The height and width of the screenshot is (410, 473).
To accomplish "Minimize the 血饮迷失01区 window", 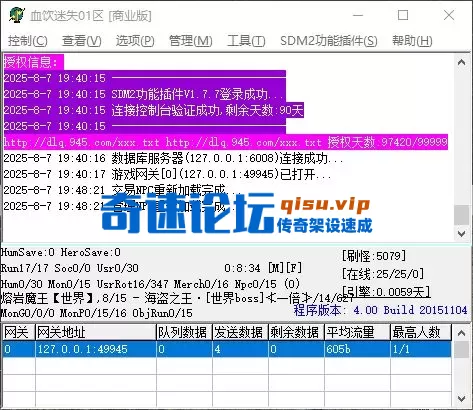I will [358, 15].
